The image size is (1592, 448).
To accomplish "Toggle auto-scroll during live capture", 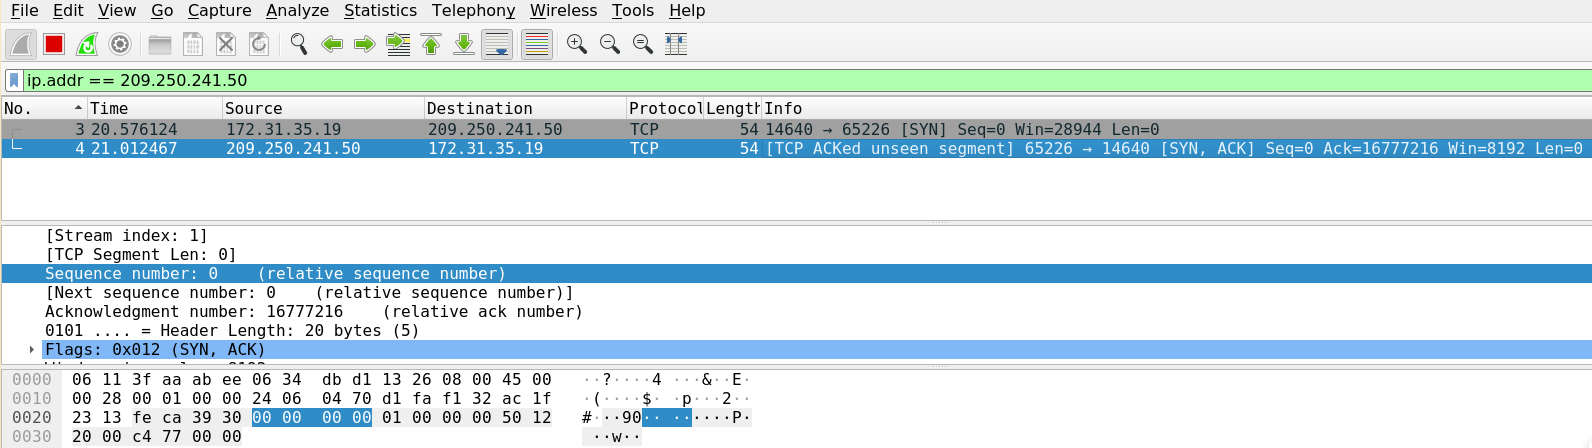I will (497, 44).
